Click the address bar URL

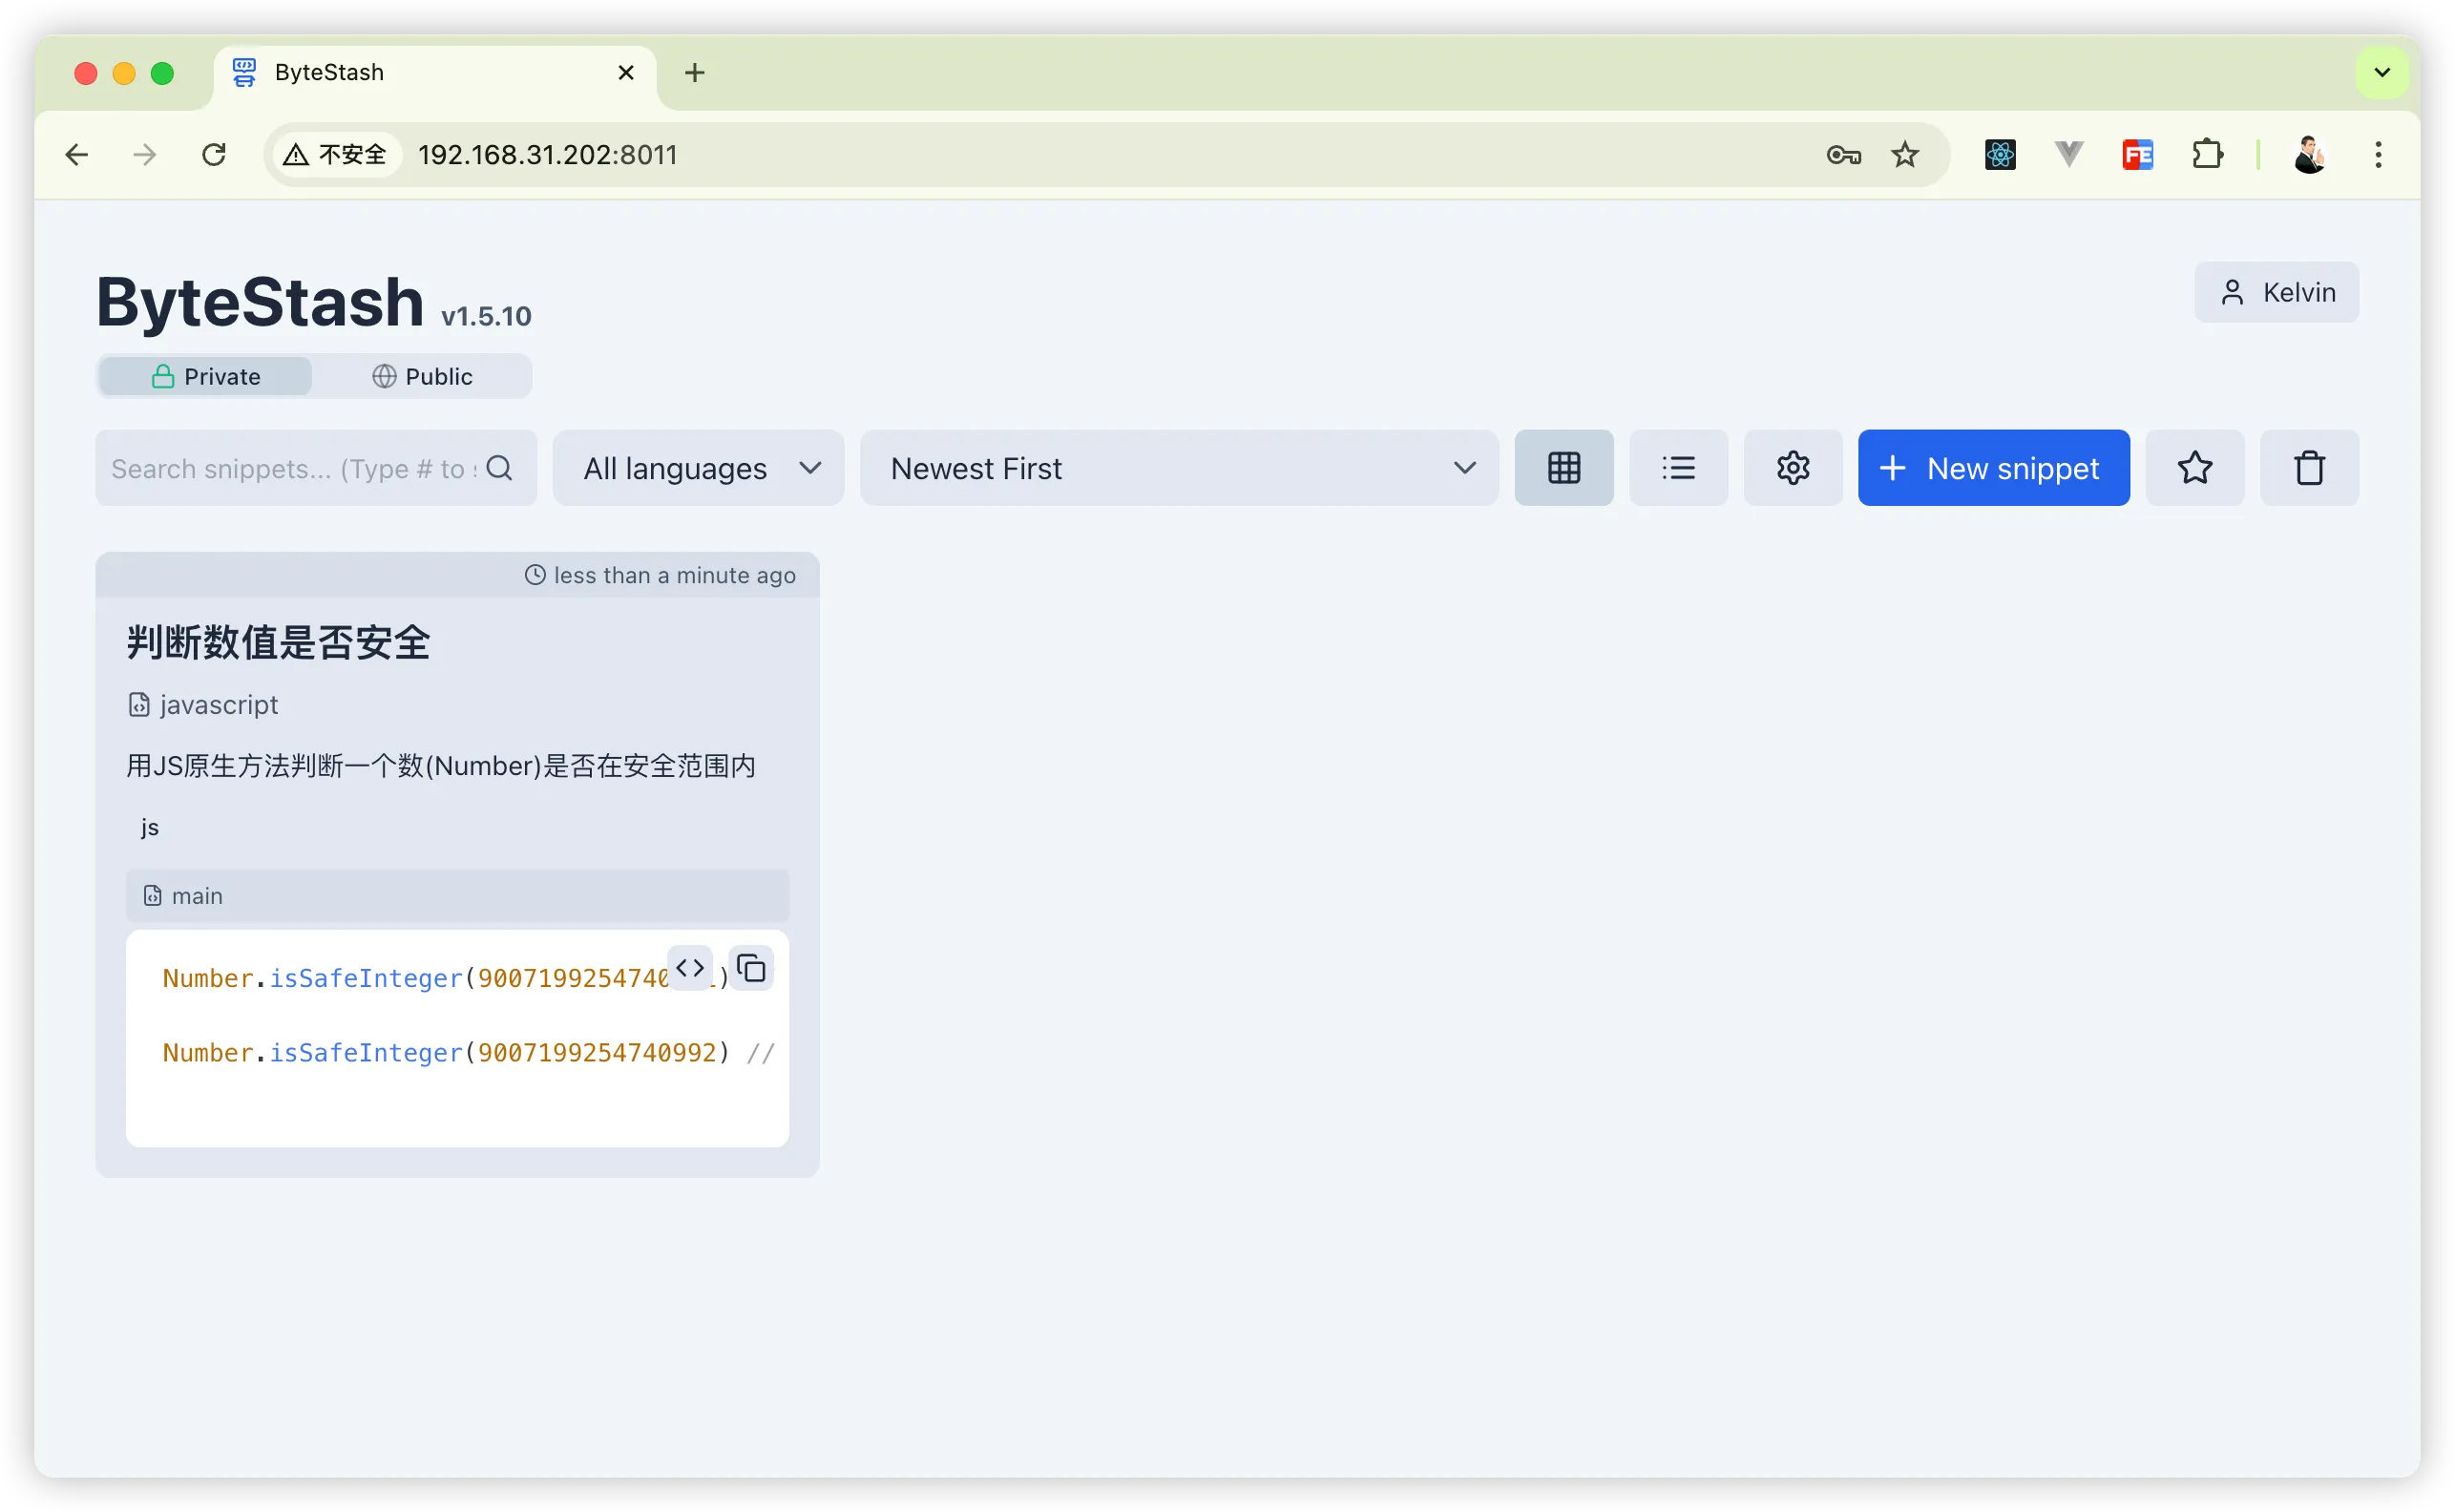tap(548, 155)
